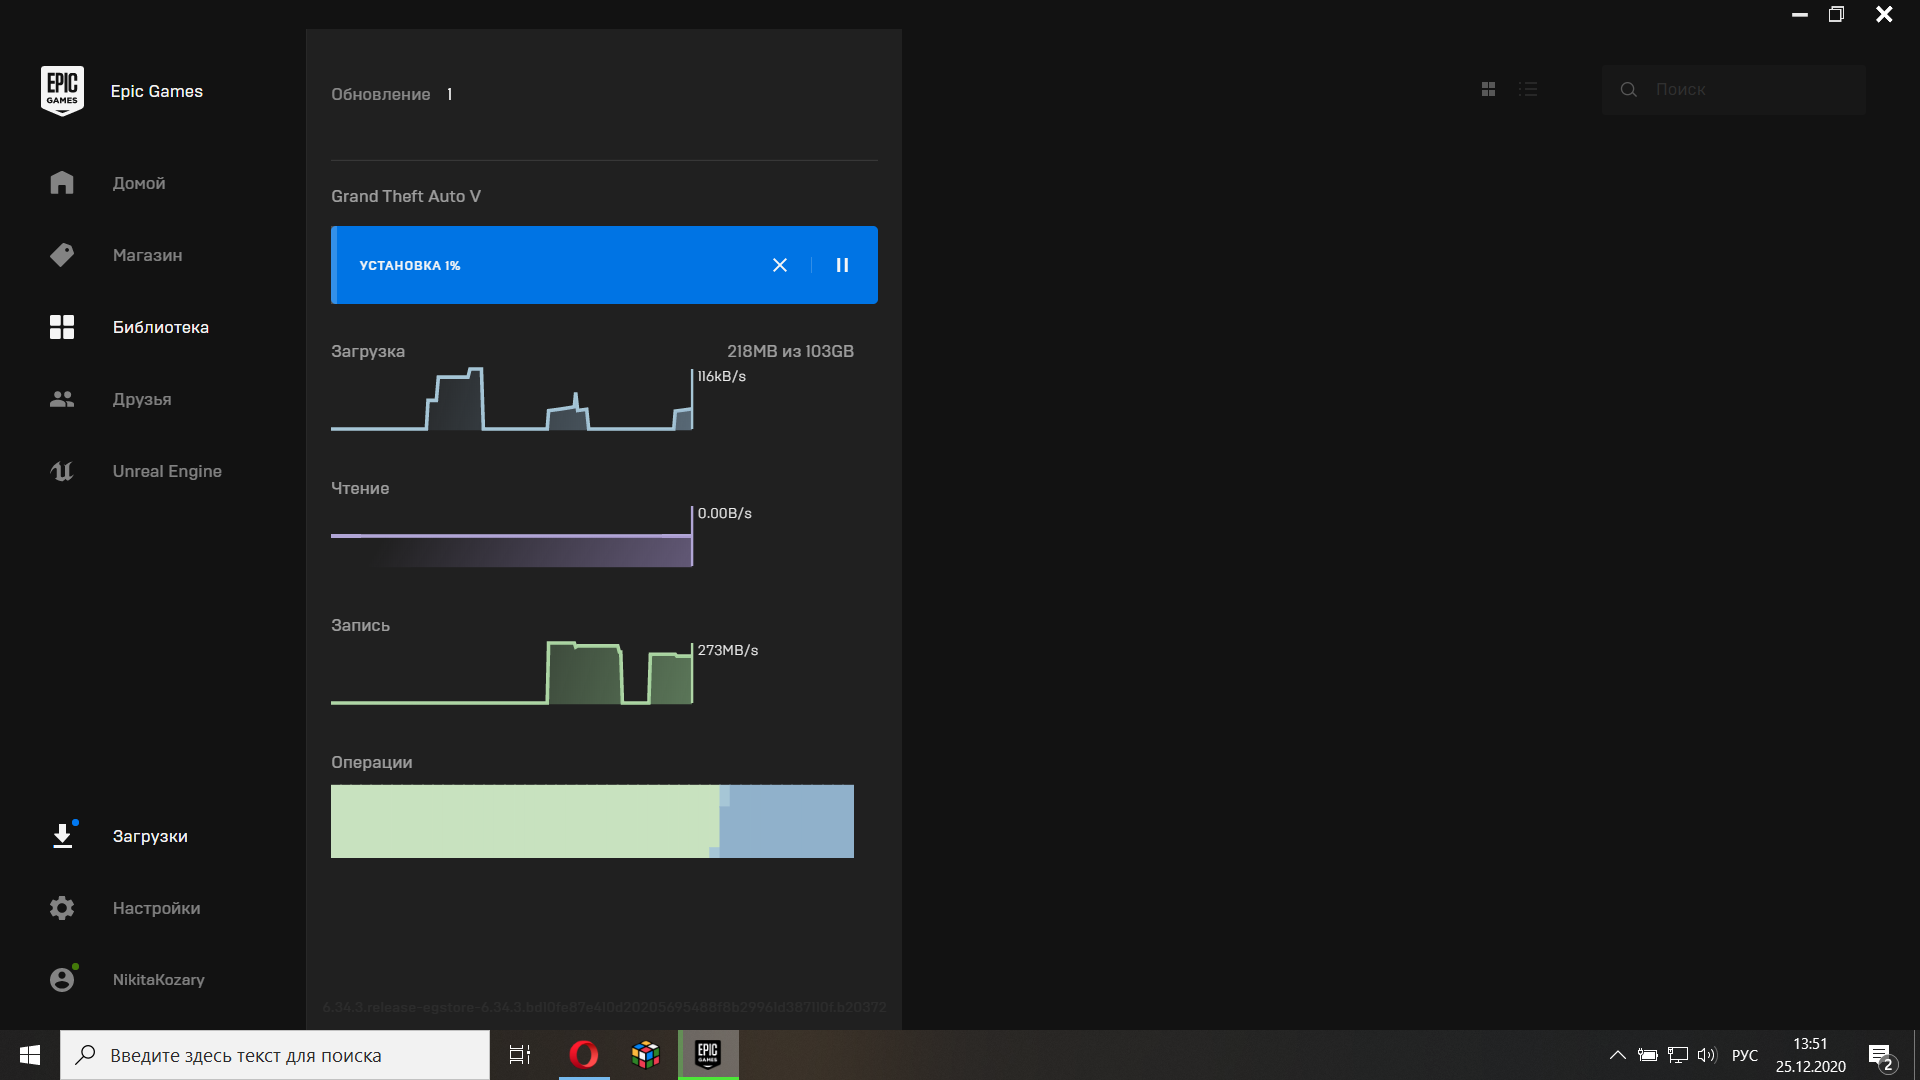Switch library to grid view
Screen dimensions: 1920x1080
(1488, 89)
